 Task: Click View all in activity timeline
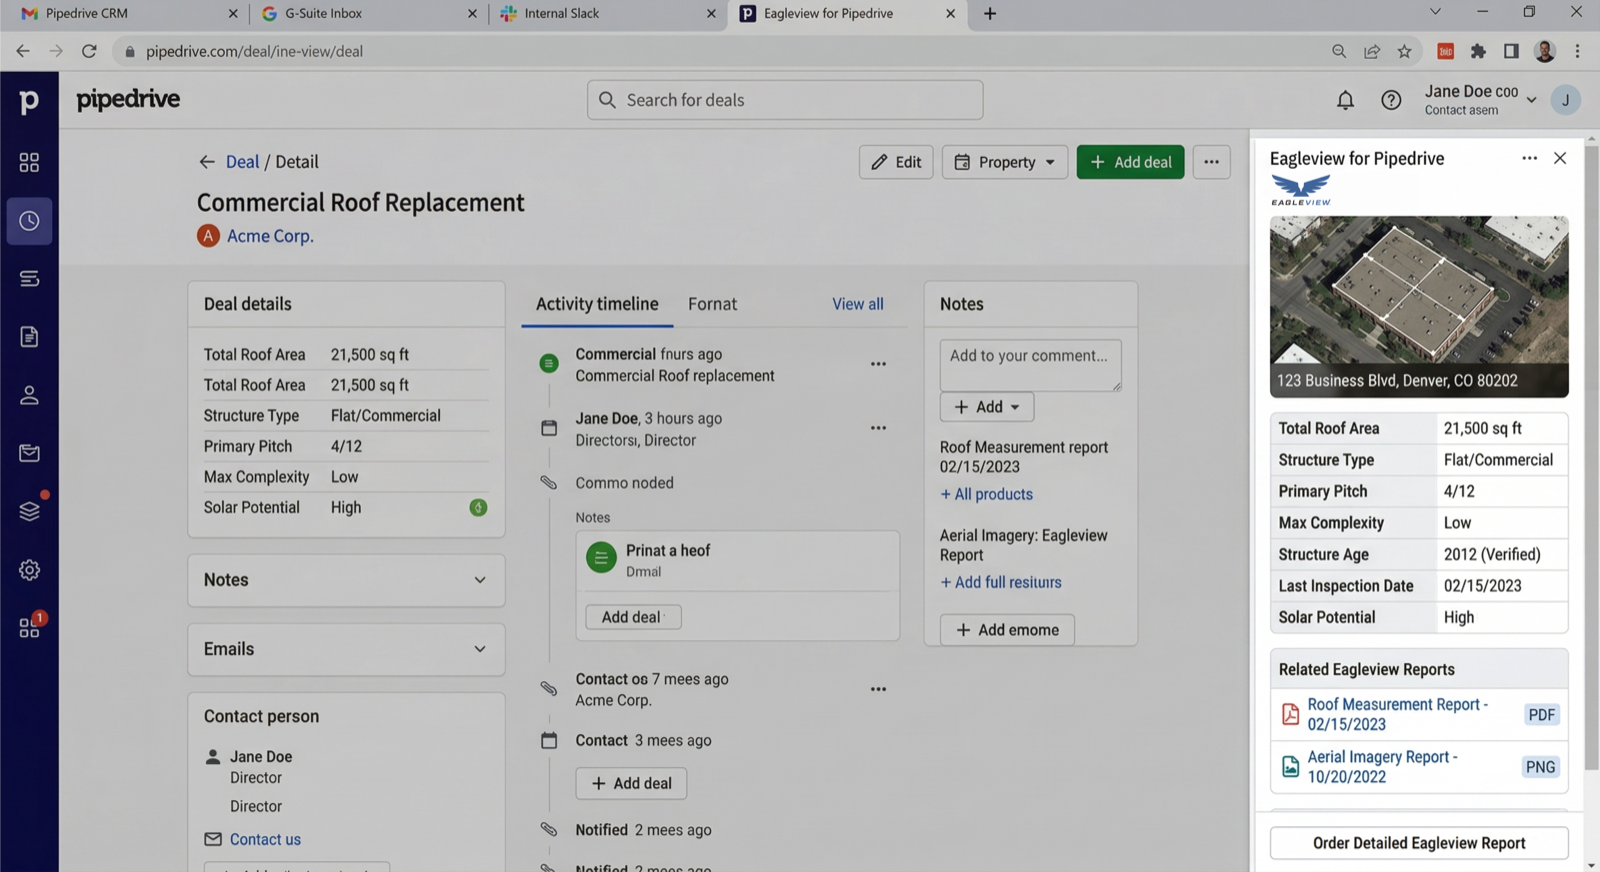pyautogui.click(x=858, y=304)
